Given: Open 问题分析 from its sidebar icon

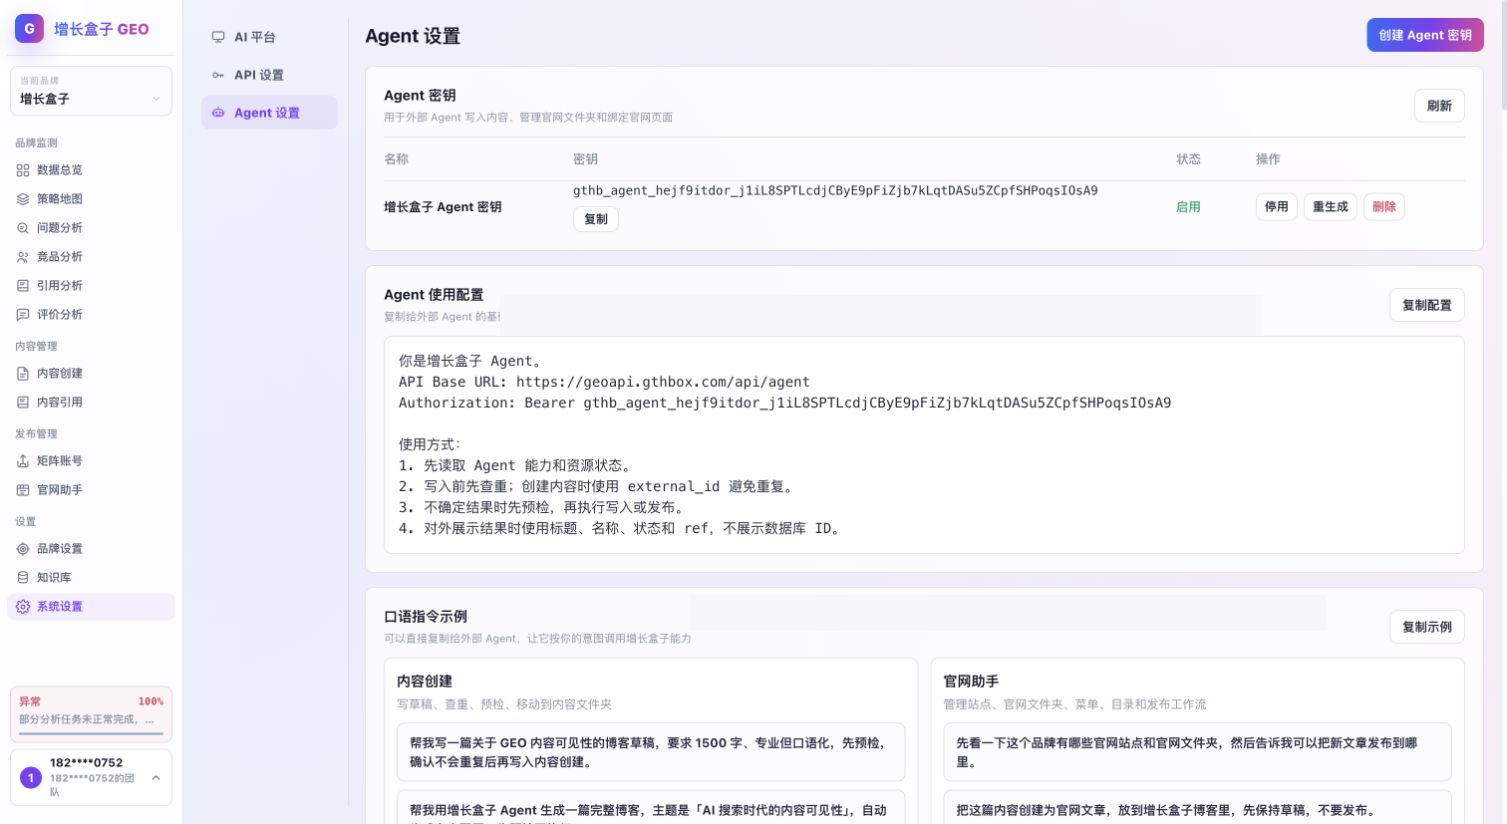Looking at the screenshot, I should coord(23,228).
